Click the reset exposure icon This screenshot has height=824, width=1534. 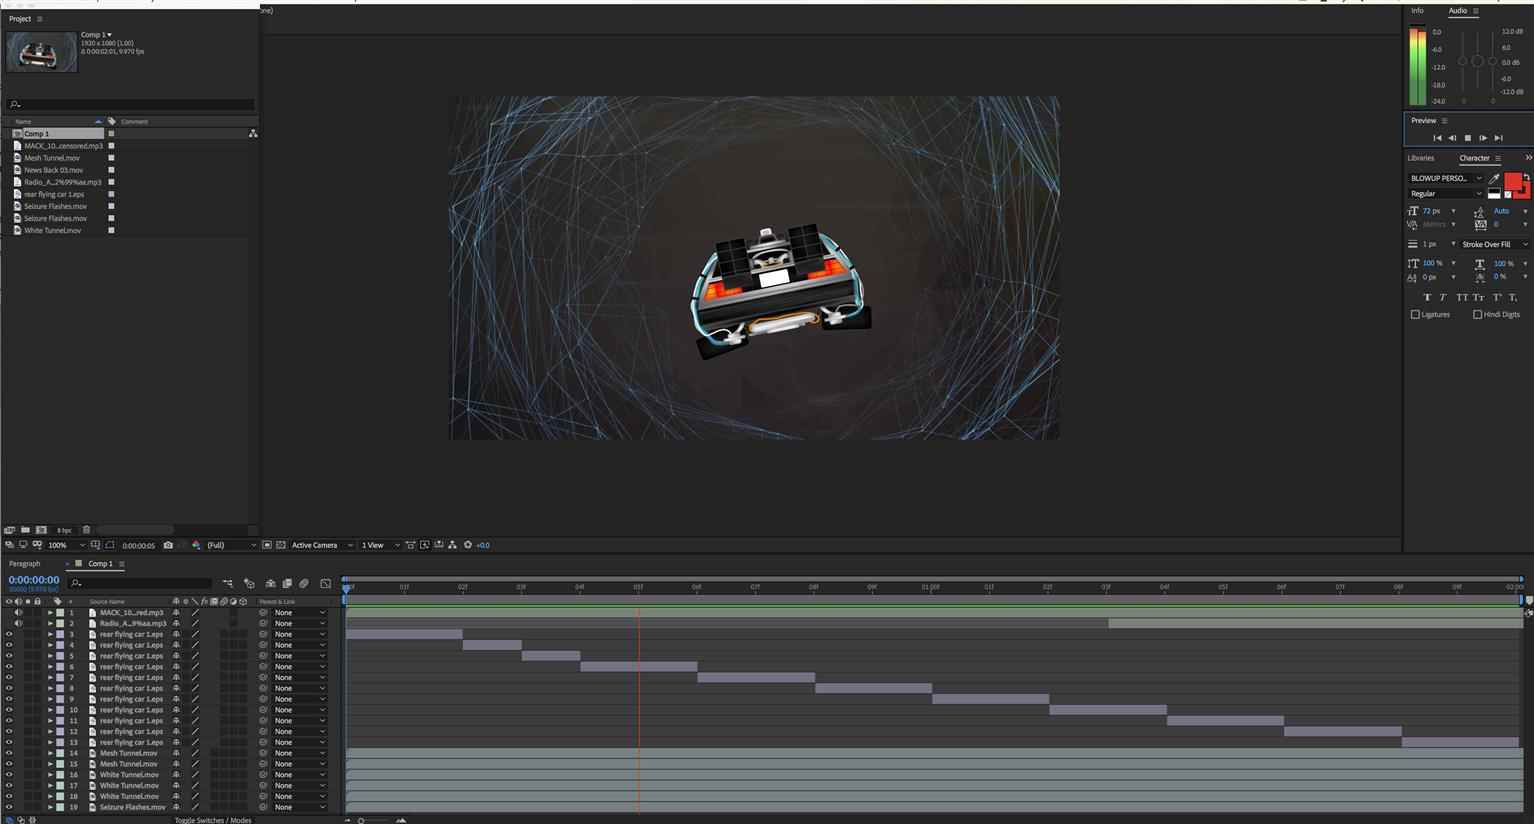click(x=468, y=545)
